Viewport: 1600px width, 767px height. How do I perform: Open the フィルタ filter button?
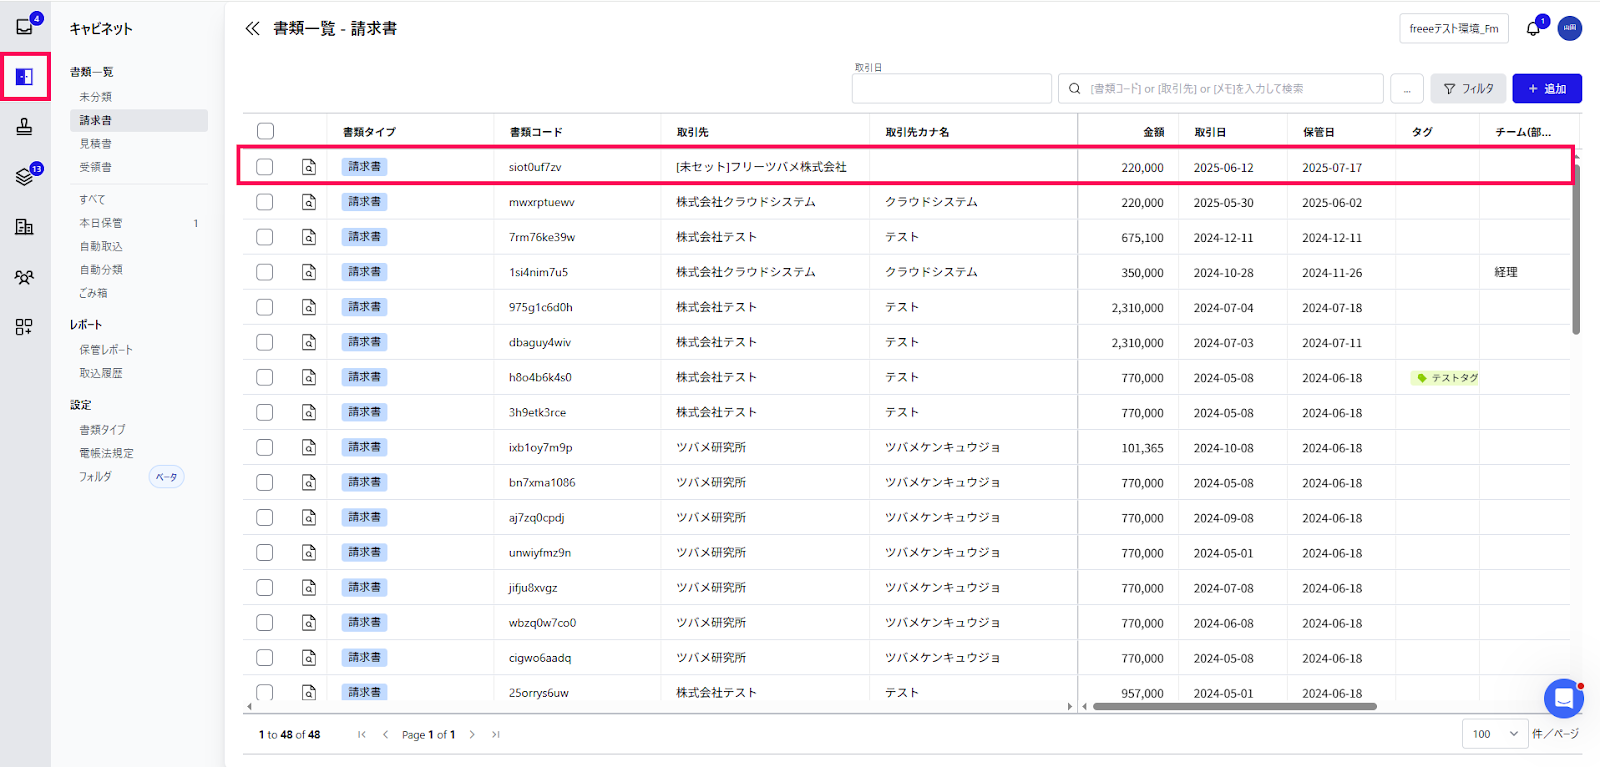tap(1469, 89)
